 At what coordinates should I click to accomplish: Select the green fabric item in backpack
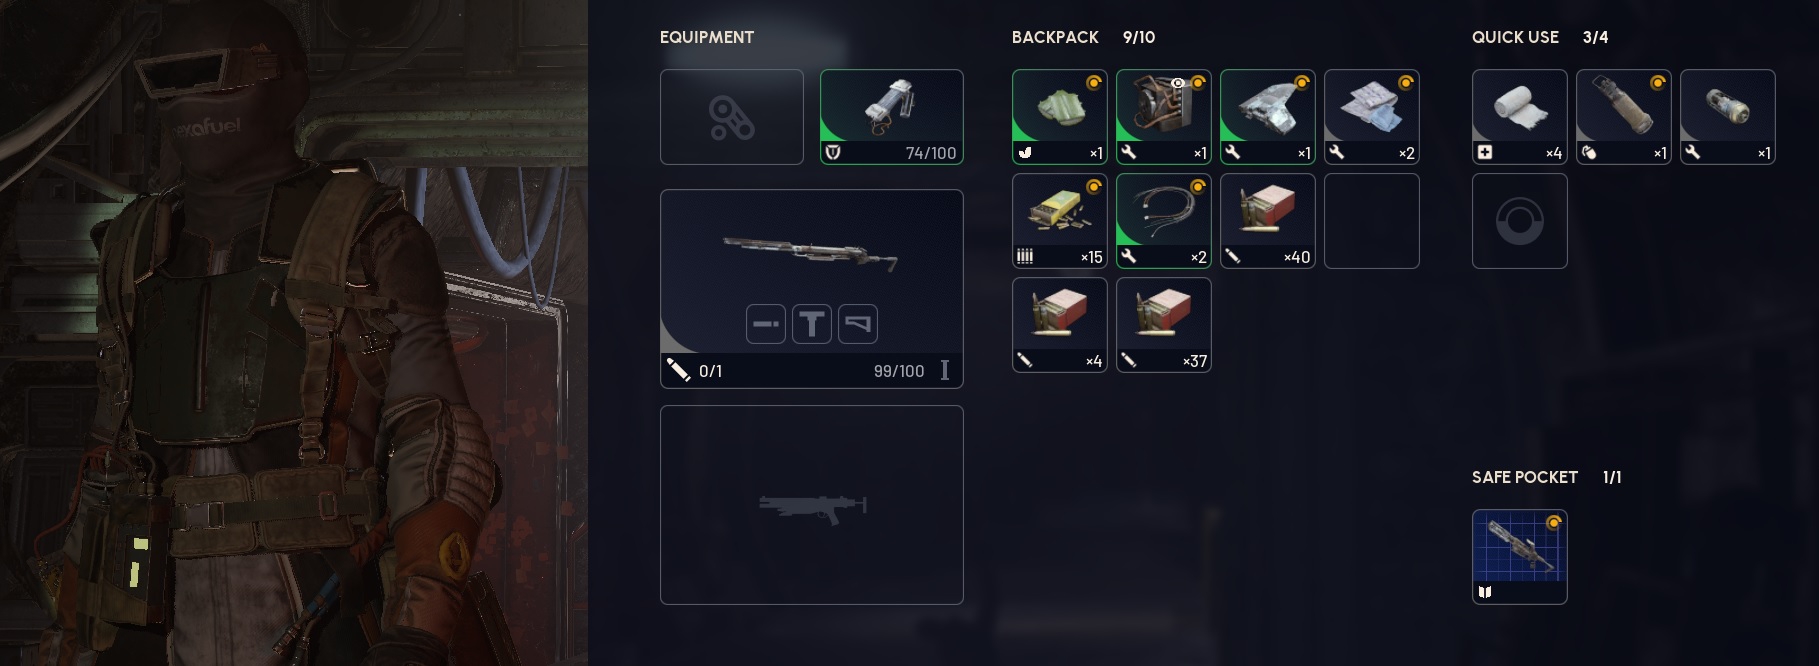(x=1059, y=117)
